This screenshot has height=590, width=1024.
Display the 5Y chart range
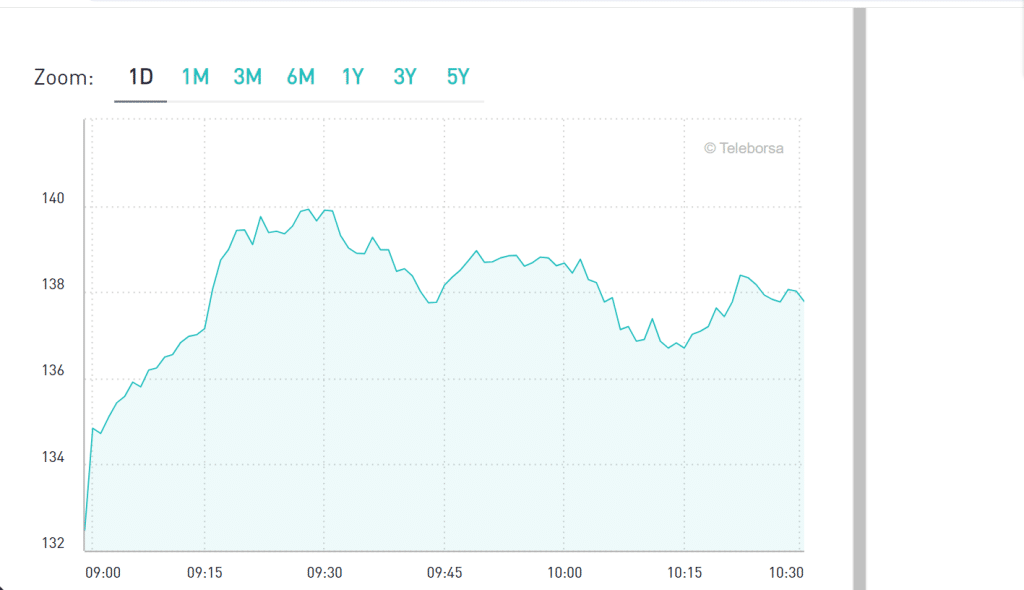click(457, 77)
